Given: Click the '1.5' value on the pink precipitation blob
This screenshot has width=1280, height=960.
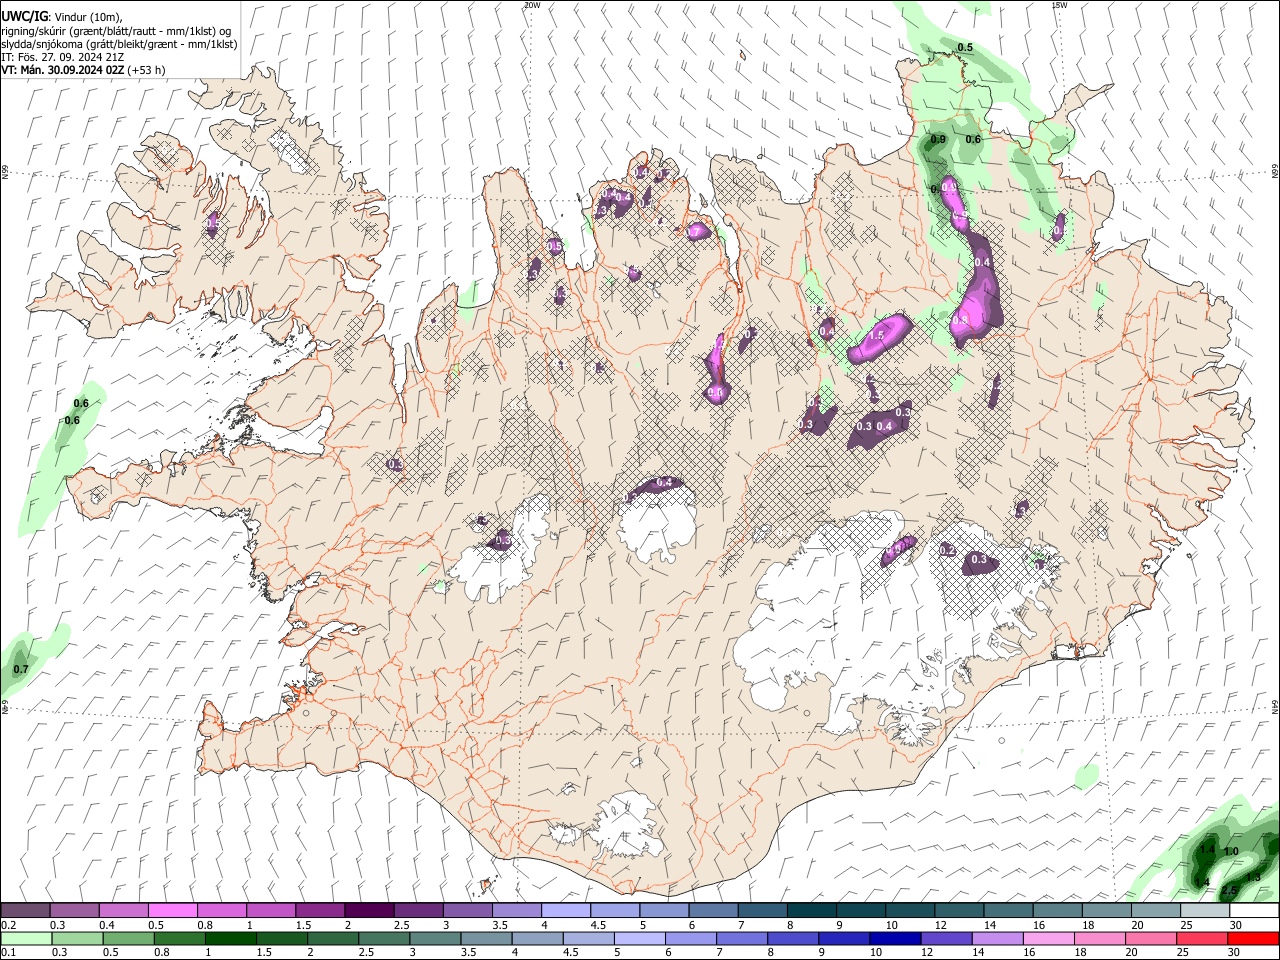Looking at the screenshot, I should (877, 335).
